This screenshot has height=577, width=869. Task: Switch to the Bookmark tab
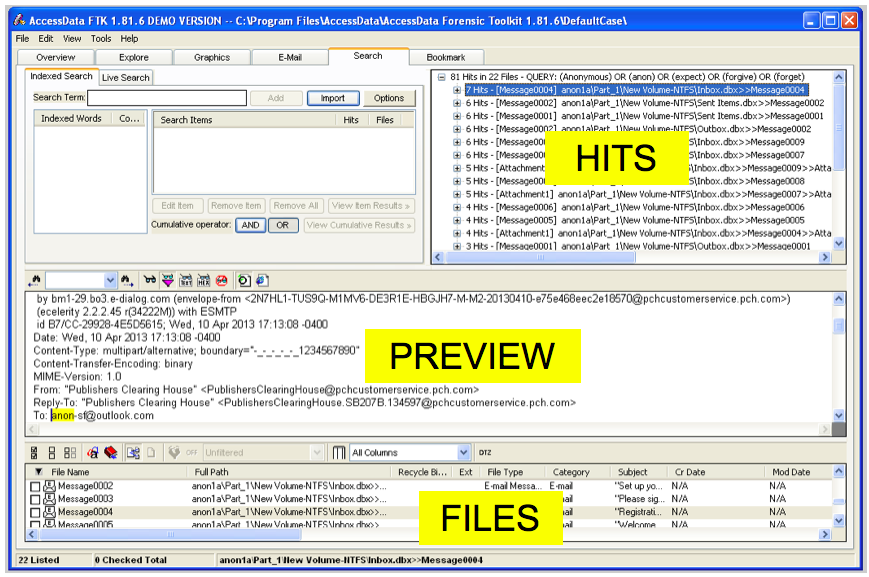tap(446, 57)
